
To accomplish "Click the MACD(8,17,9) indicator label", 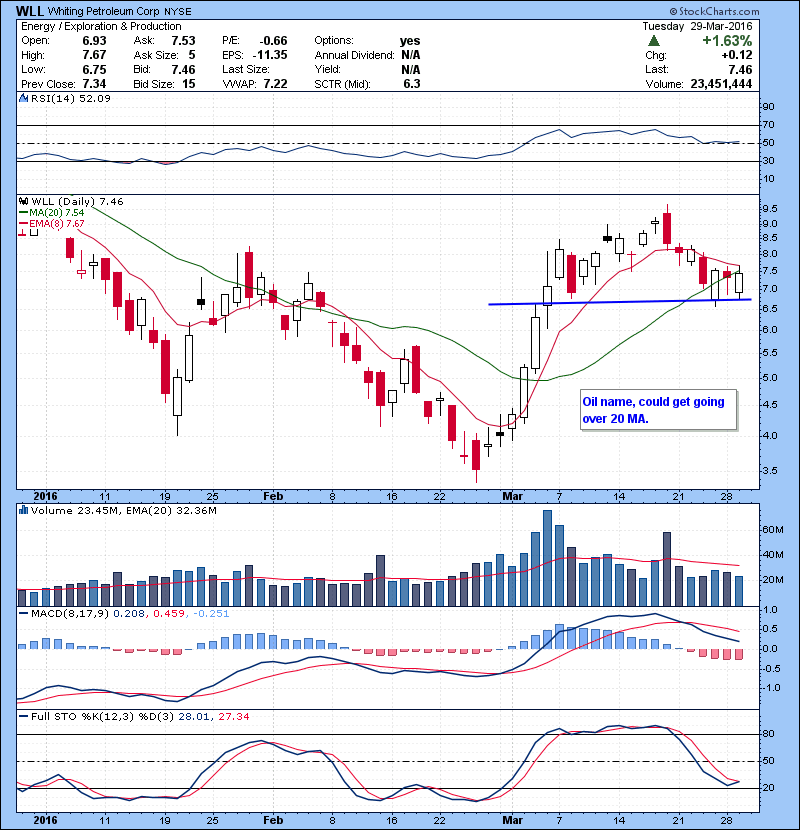I will tap(69, 613).
